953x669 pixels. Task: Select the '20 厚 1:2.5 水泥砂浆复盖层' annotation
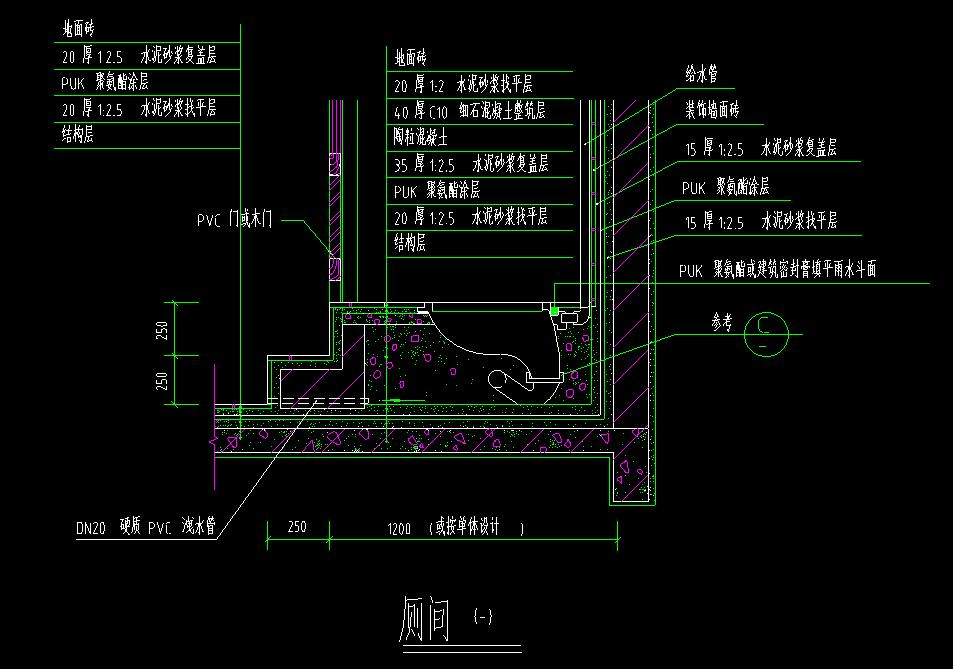pyautogui.click(x=139, y=56)
